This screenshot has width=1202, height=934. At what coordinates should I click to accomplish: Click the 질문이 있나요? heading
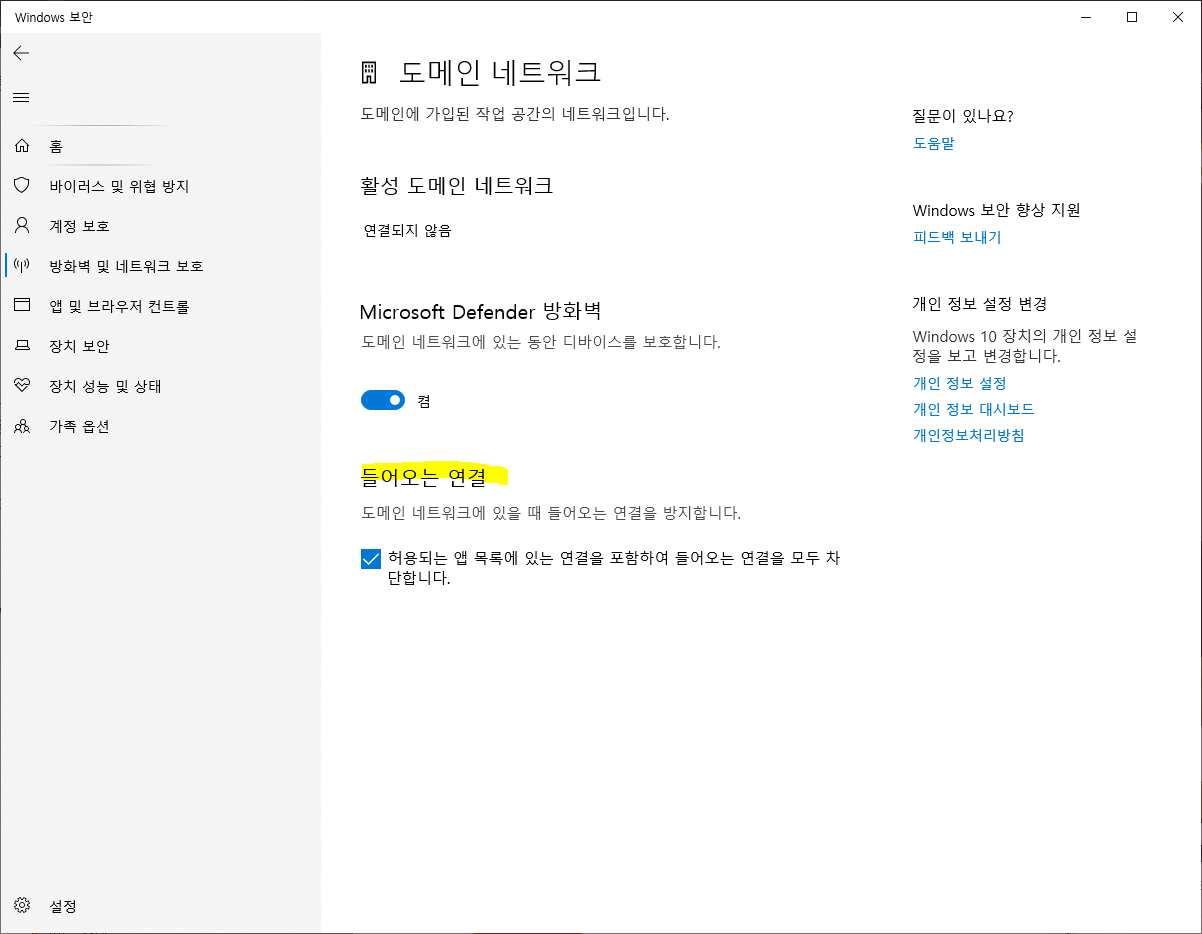tap(962, 116)
